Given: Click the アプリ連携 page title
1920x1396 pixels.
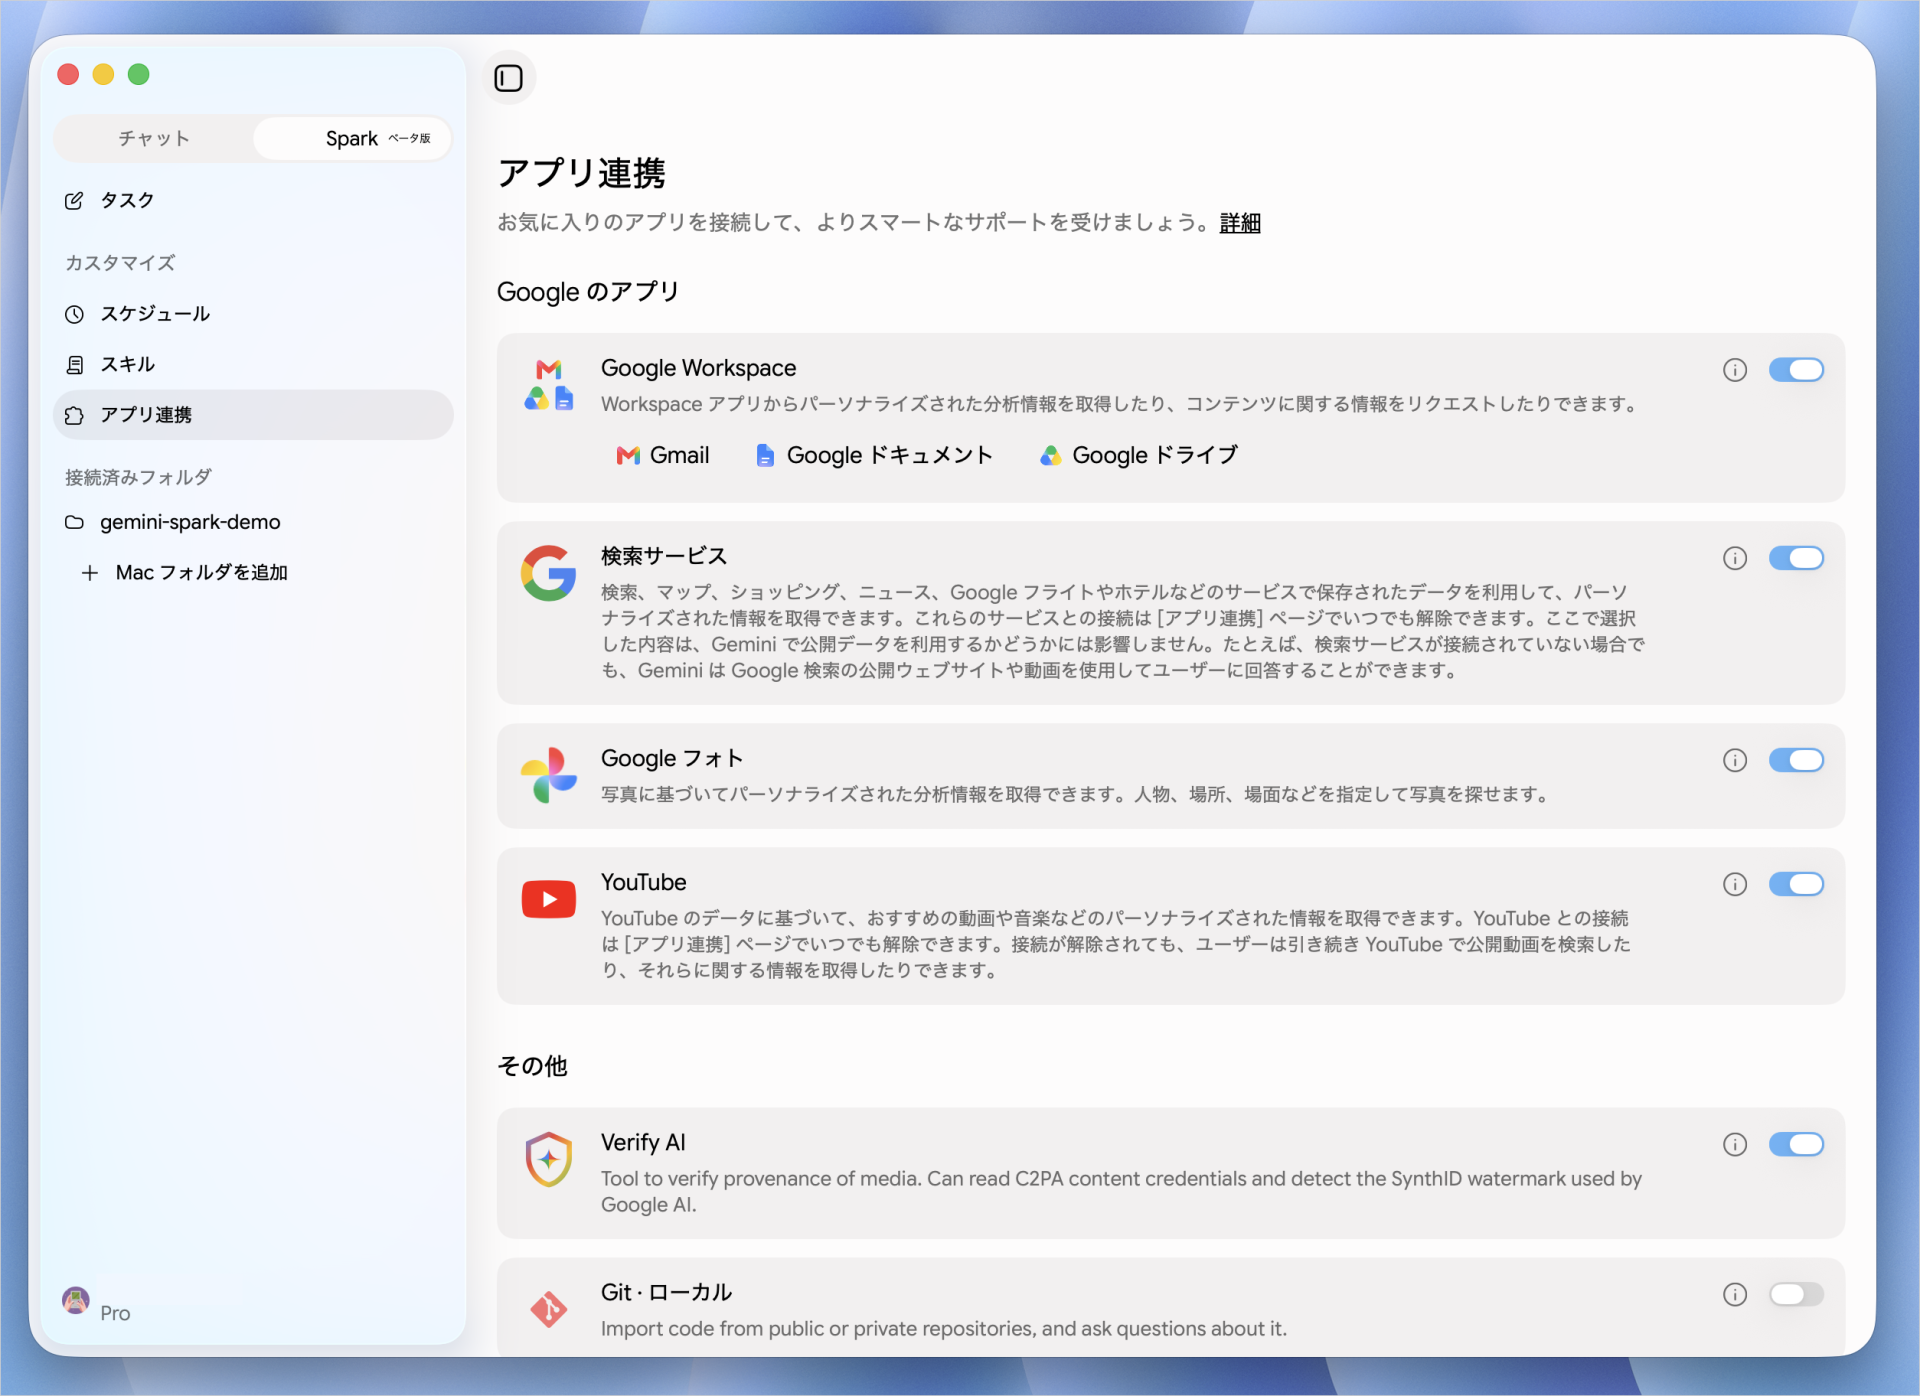Looking at the screenshot, I should [x=581, y=174].
